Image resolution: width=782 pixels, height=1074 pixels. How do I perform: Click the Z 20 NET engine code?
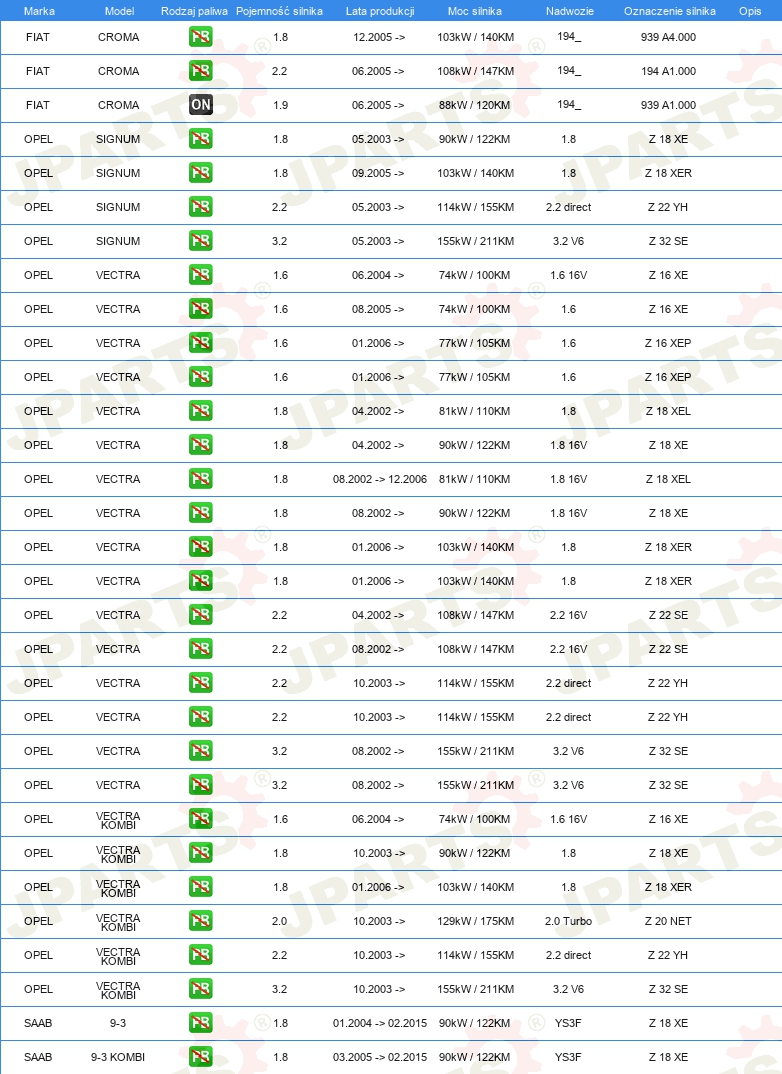tap(668, 921)
